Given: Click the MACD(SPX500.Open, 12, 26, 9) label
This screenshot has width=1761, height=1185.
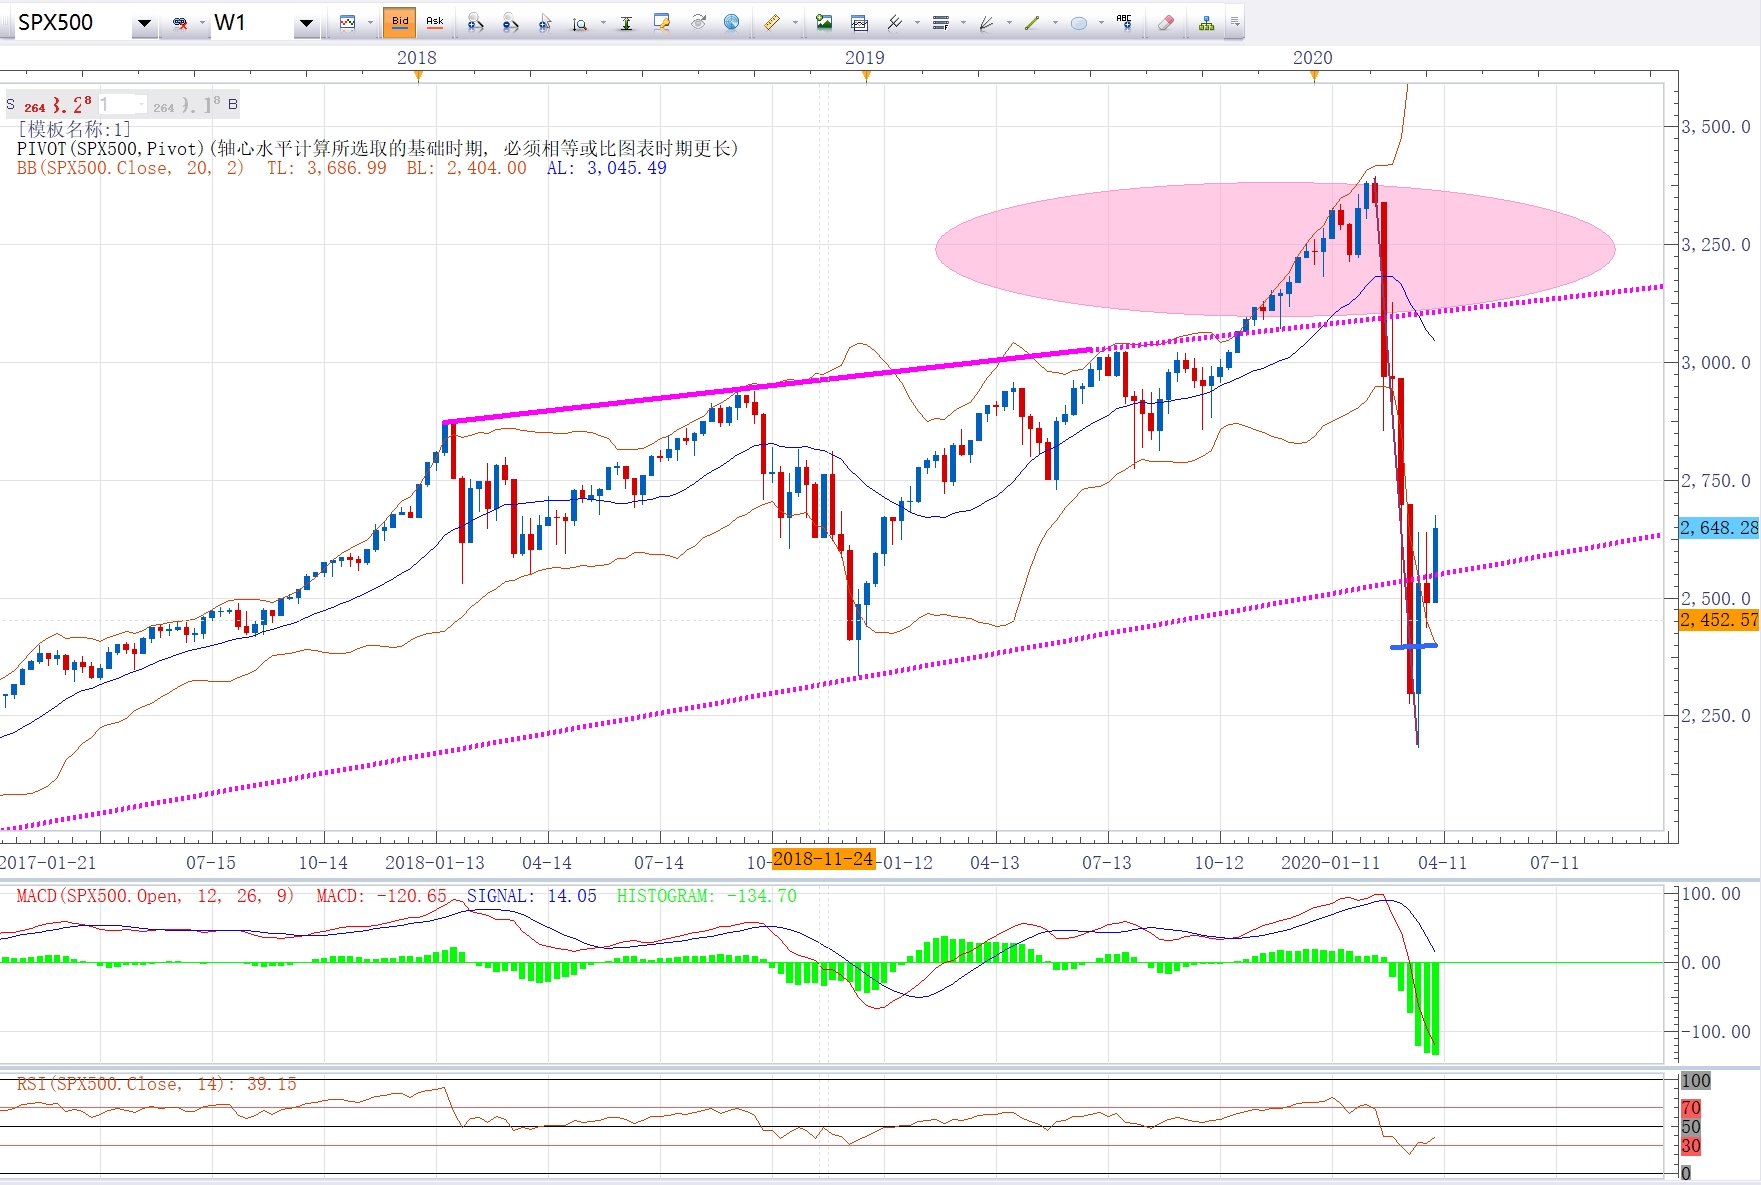Looking at the screenshot, I should click(155, 896).
